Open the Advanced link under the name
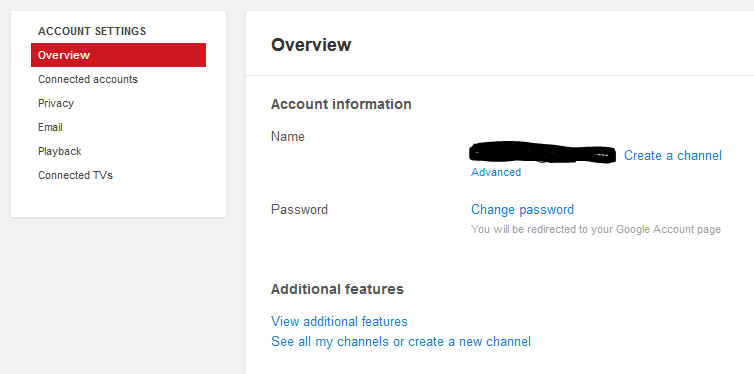754x374 pixels. 496,172
